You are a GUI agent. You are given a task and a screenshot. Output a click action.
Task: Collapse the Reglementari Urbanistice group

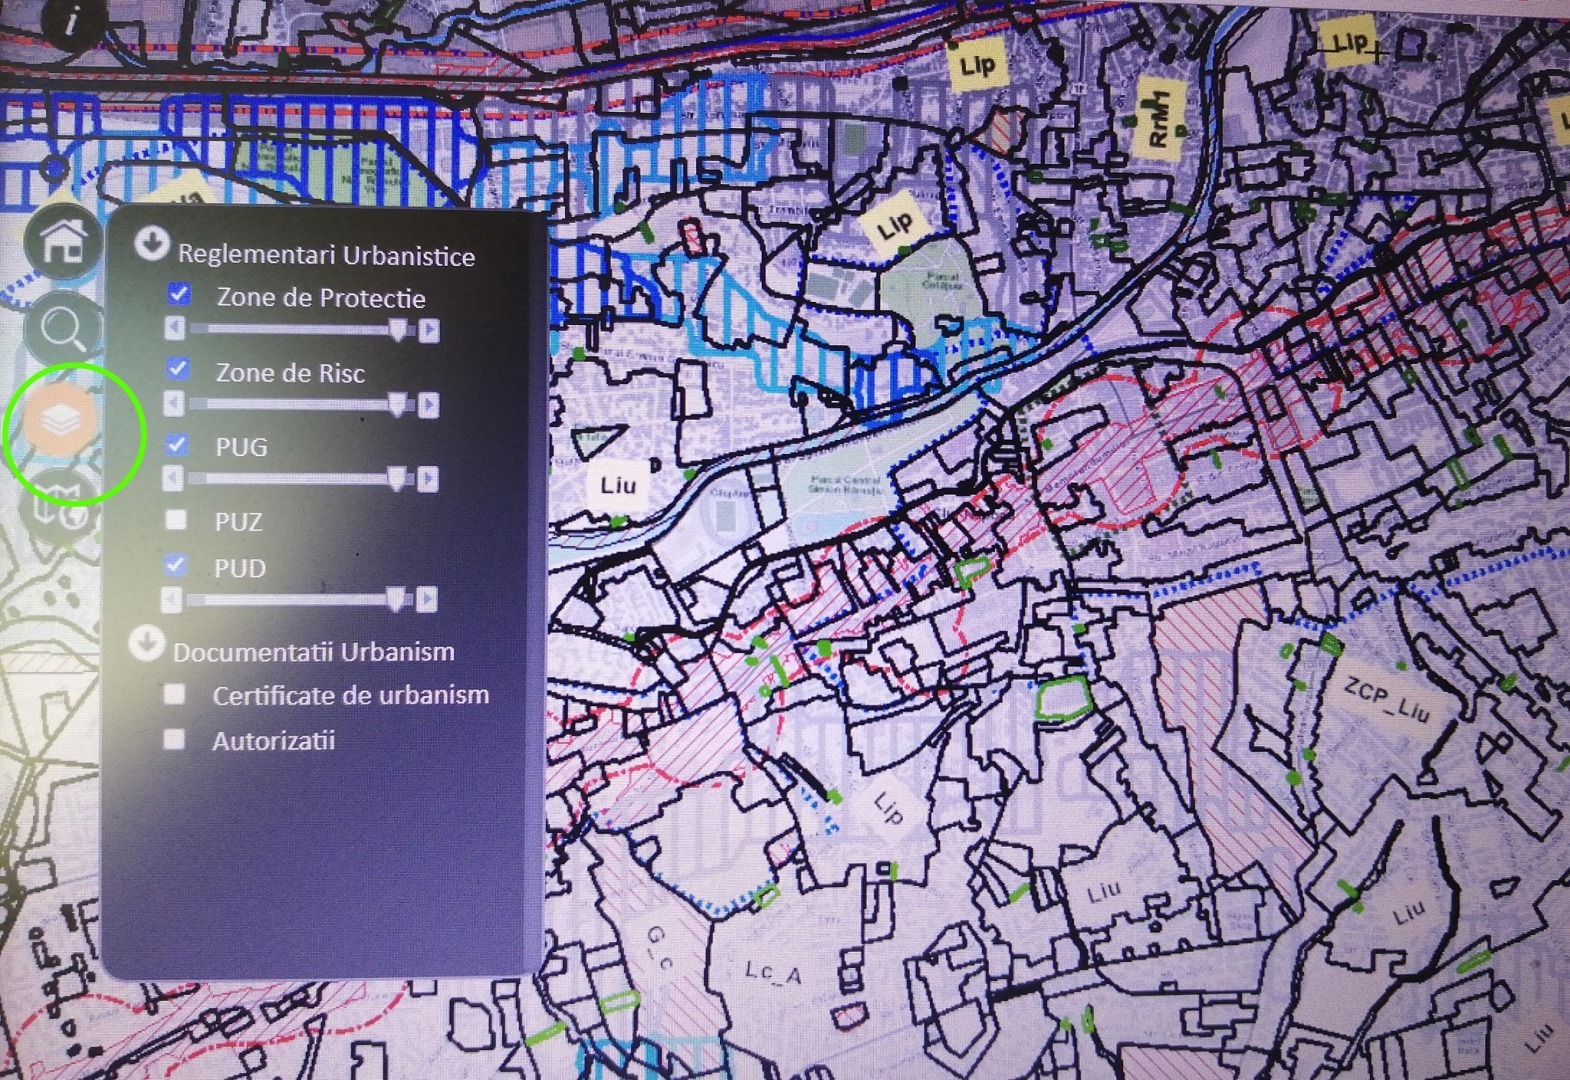152,243
